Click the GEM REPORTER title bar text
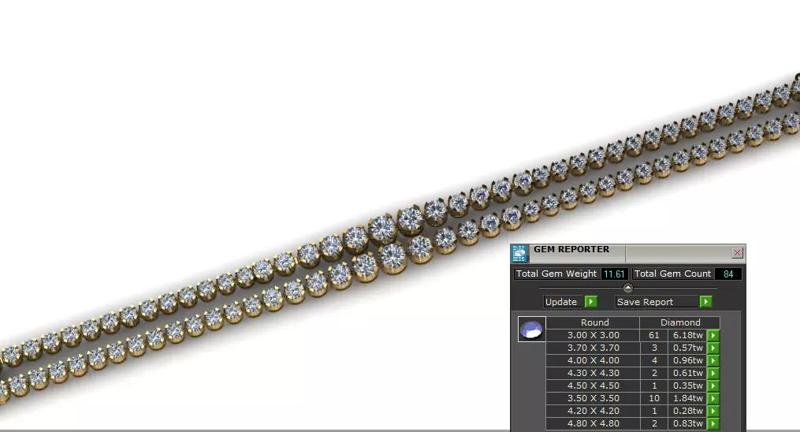 571,249
